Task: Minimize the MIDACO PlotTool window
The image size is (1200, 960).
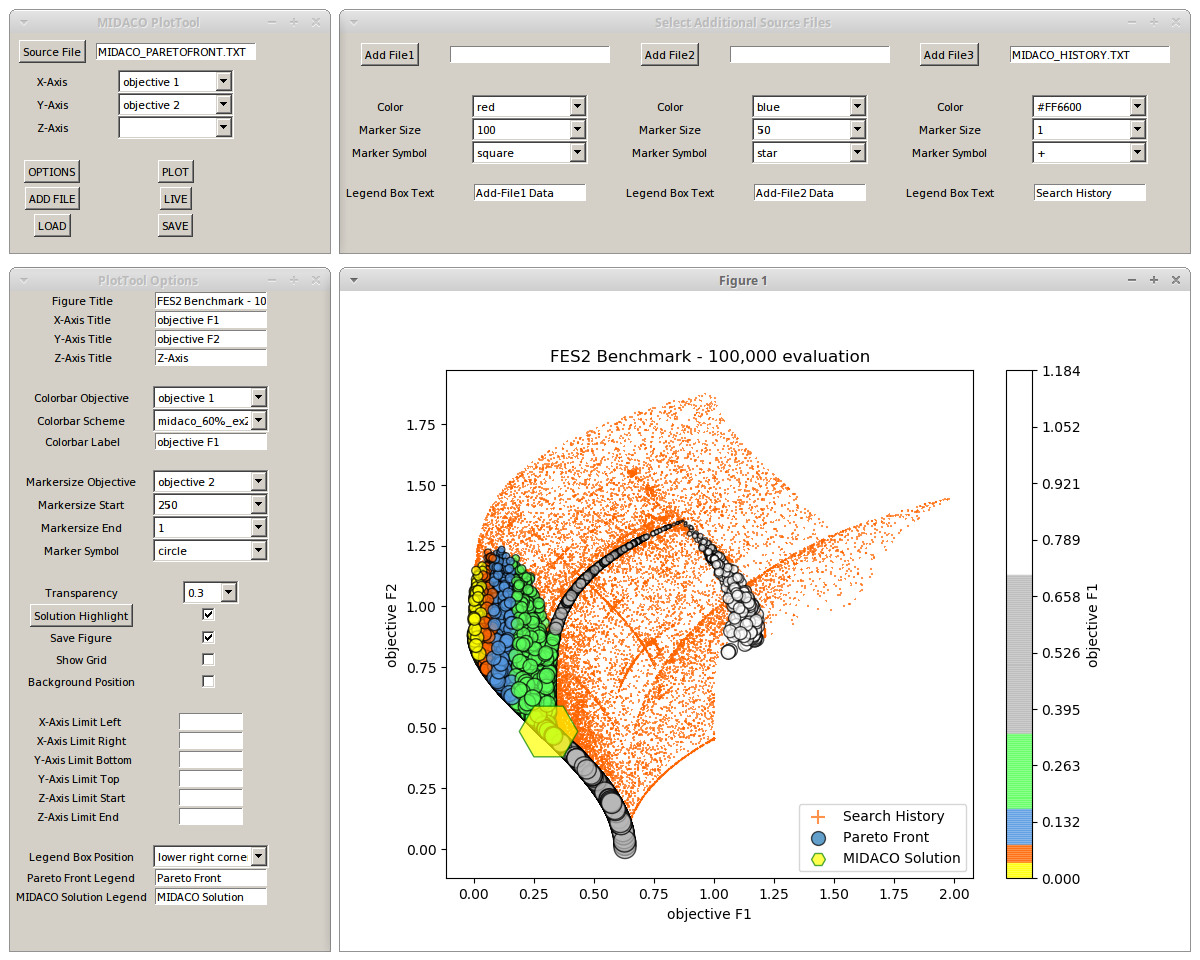Action: pyautogui.click(x=271, y=22)
